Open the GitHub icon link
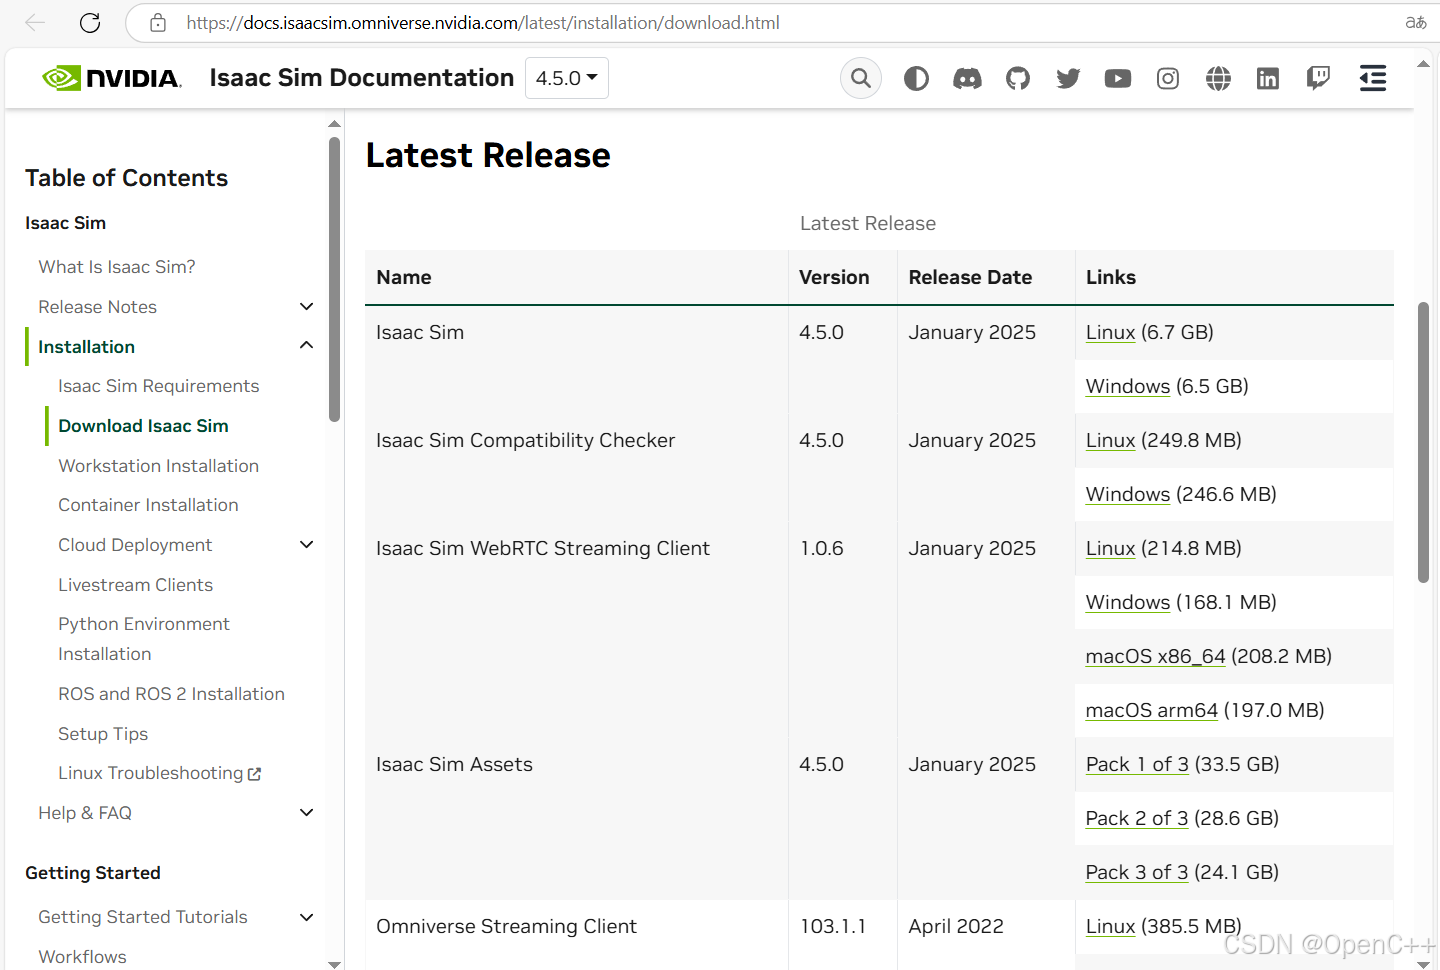Image resolution: width=1440 pixels, height=970 pixels. pyautogui.click(x=1018, y=78)
